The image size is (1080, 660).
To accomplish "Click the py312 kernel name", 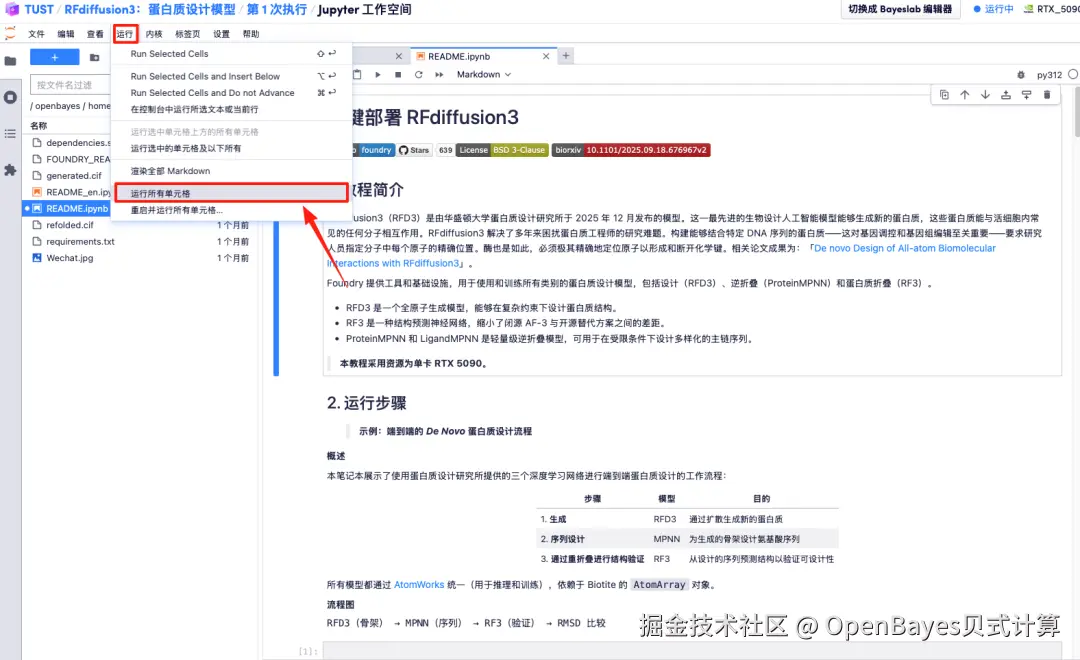I will pos(1049,75).
